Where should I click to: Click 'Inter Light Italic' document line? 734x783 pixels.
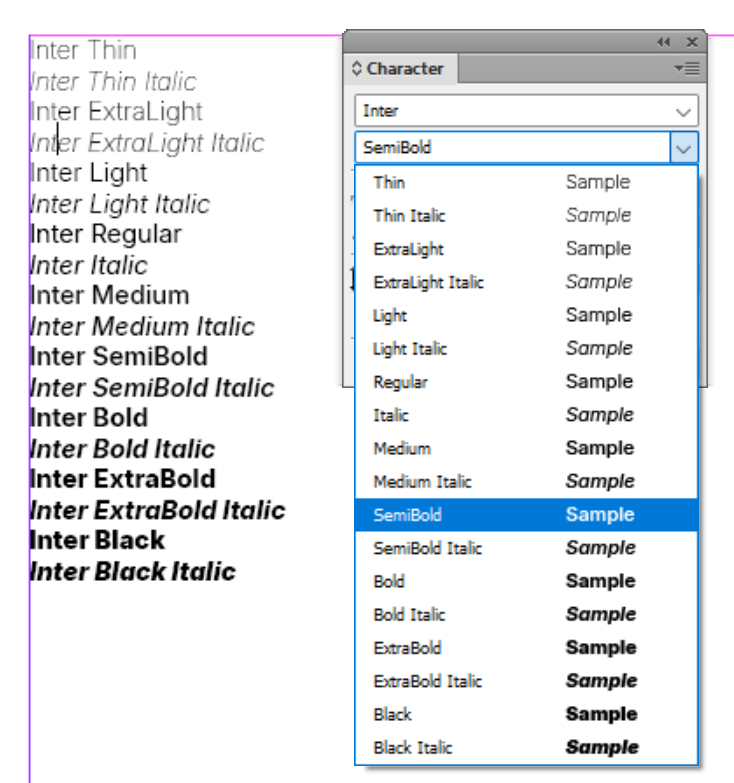(120, 204)
